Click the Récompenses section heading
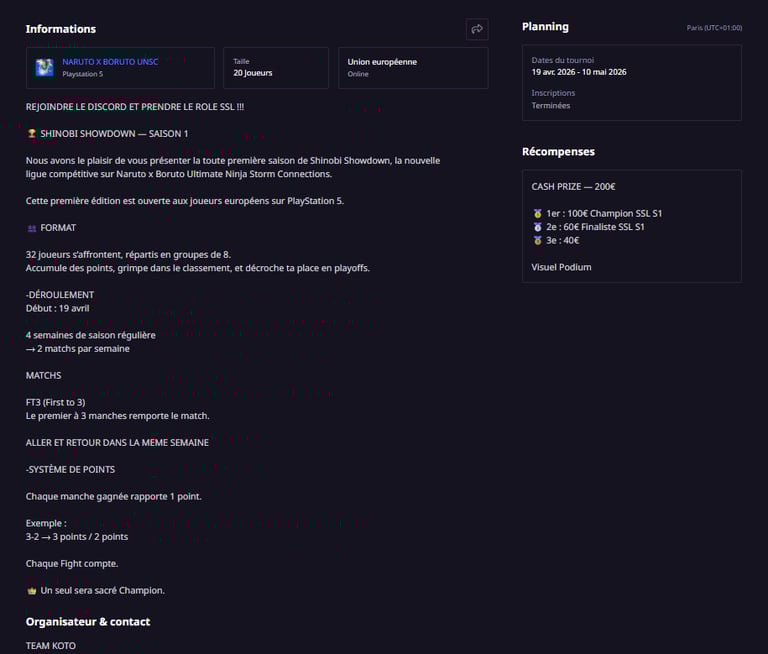The width and height of the screenshot is (768, 654). [x=558, y=152]
